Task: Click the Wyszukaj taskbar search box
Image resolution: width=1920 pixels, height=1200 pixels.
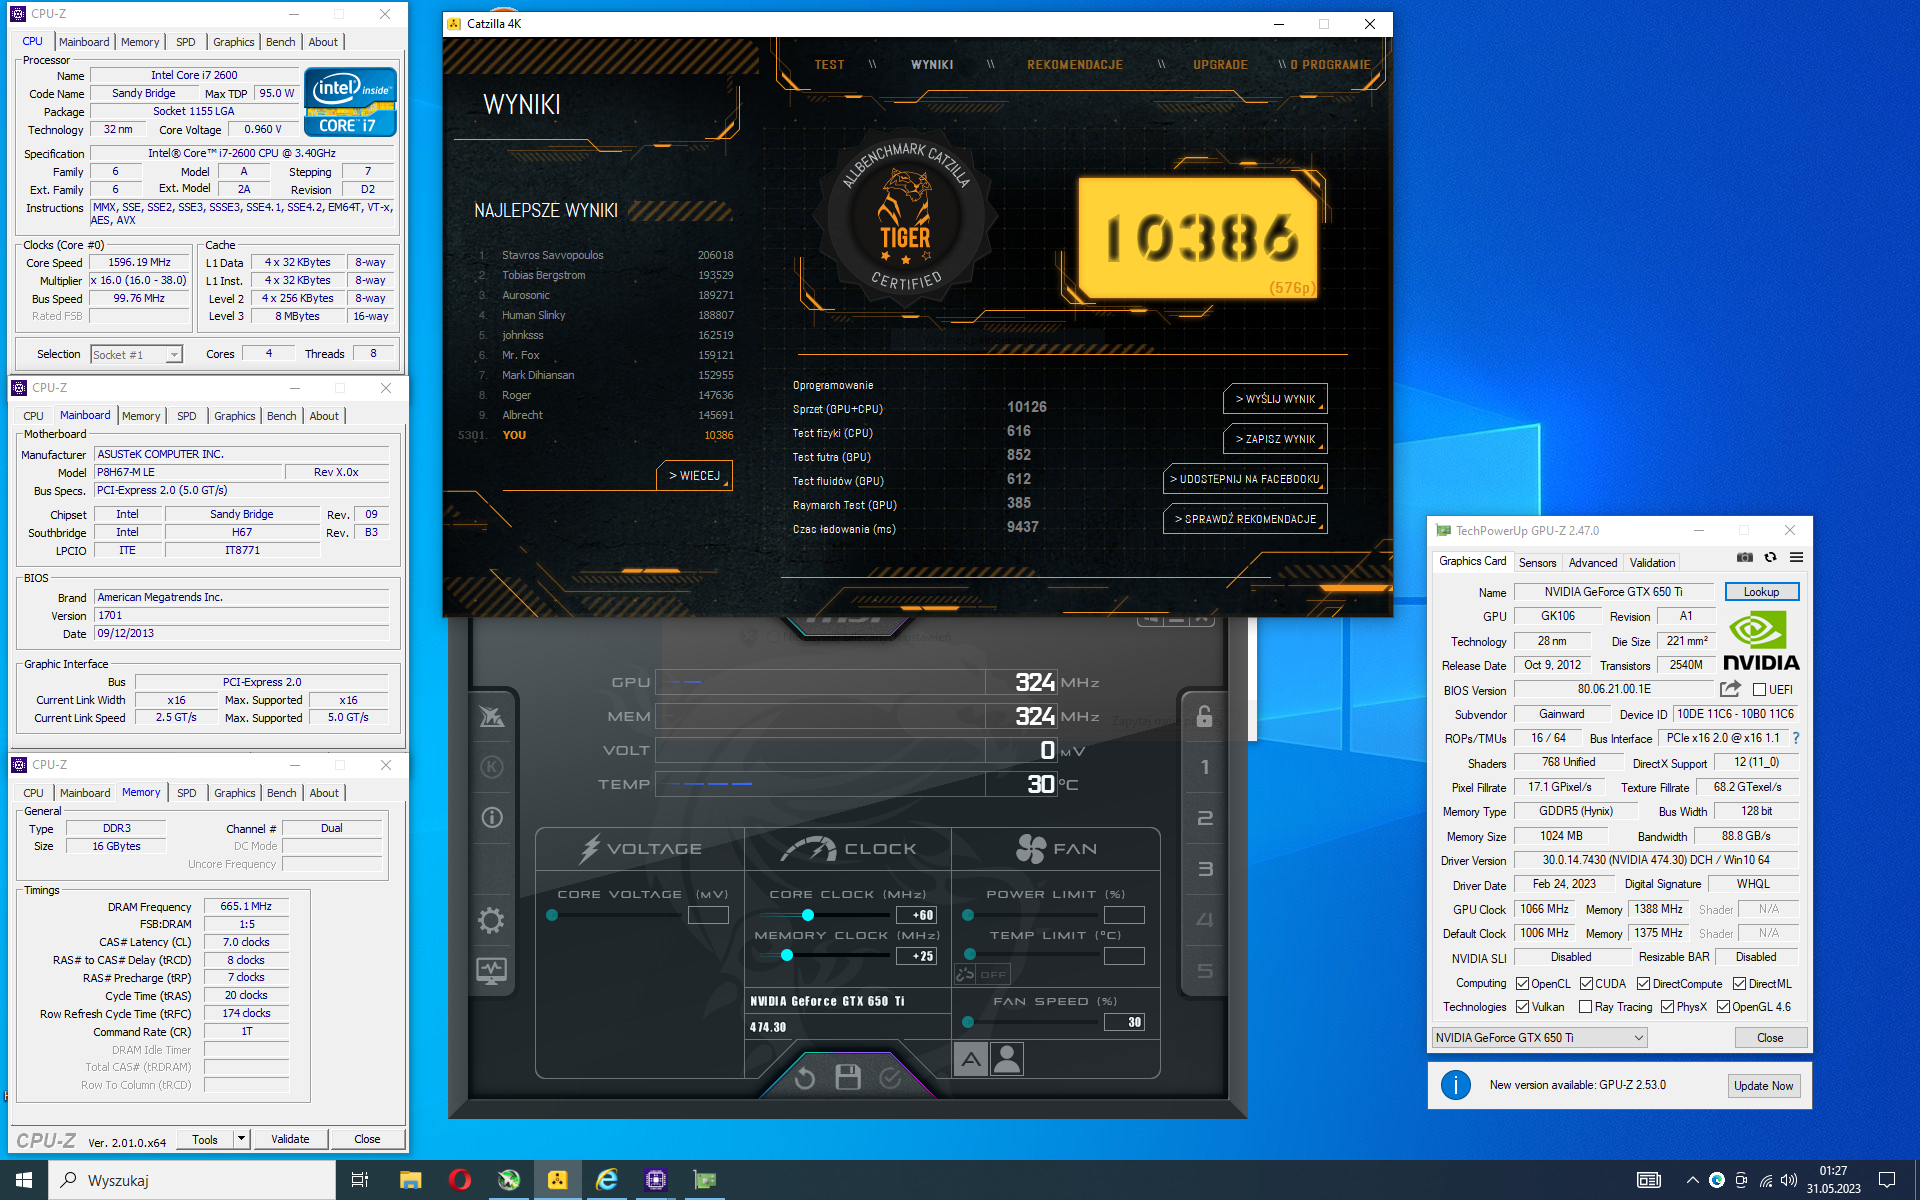Action: [192, 1180]
